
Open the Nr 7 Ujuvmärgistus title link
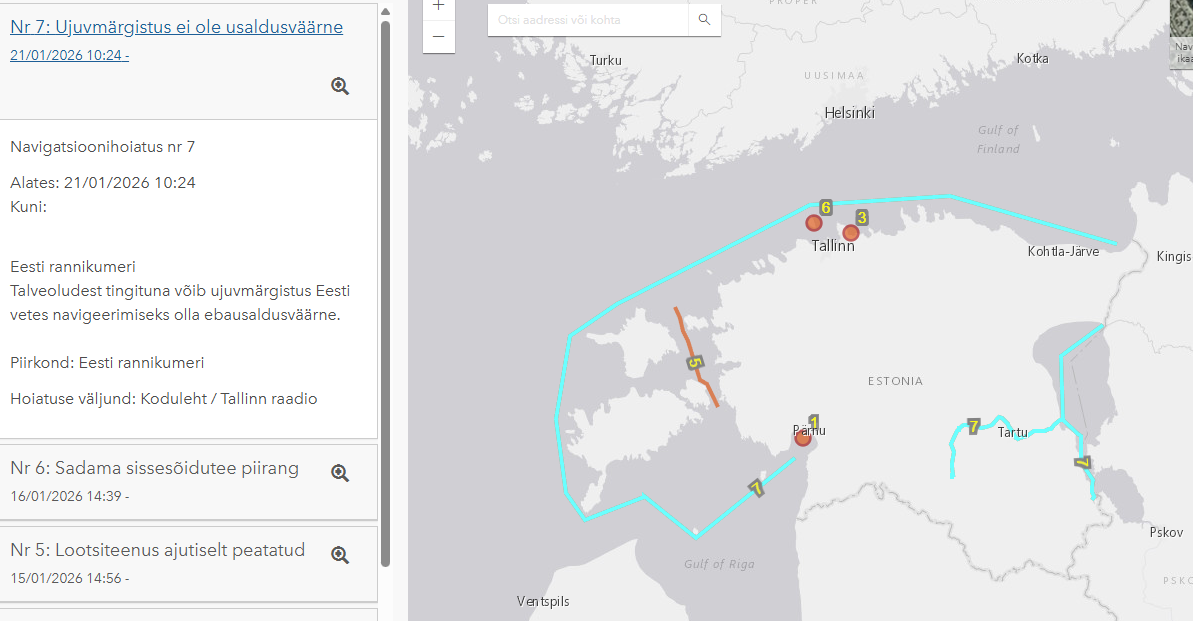(x=176, y=27)
